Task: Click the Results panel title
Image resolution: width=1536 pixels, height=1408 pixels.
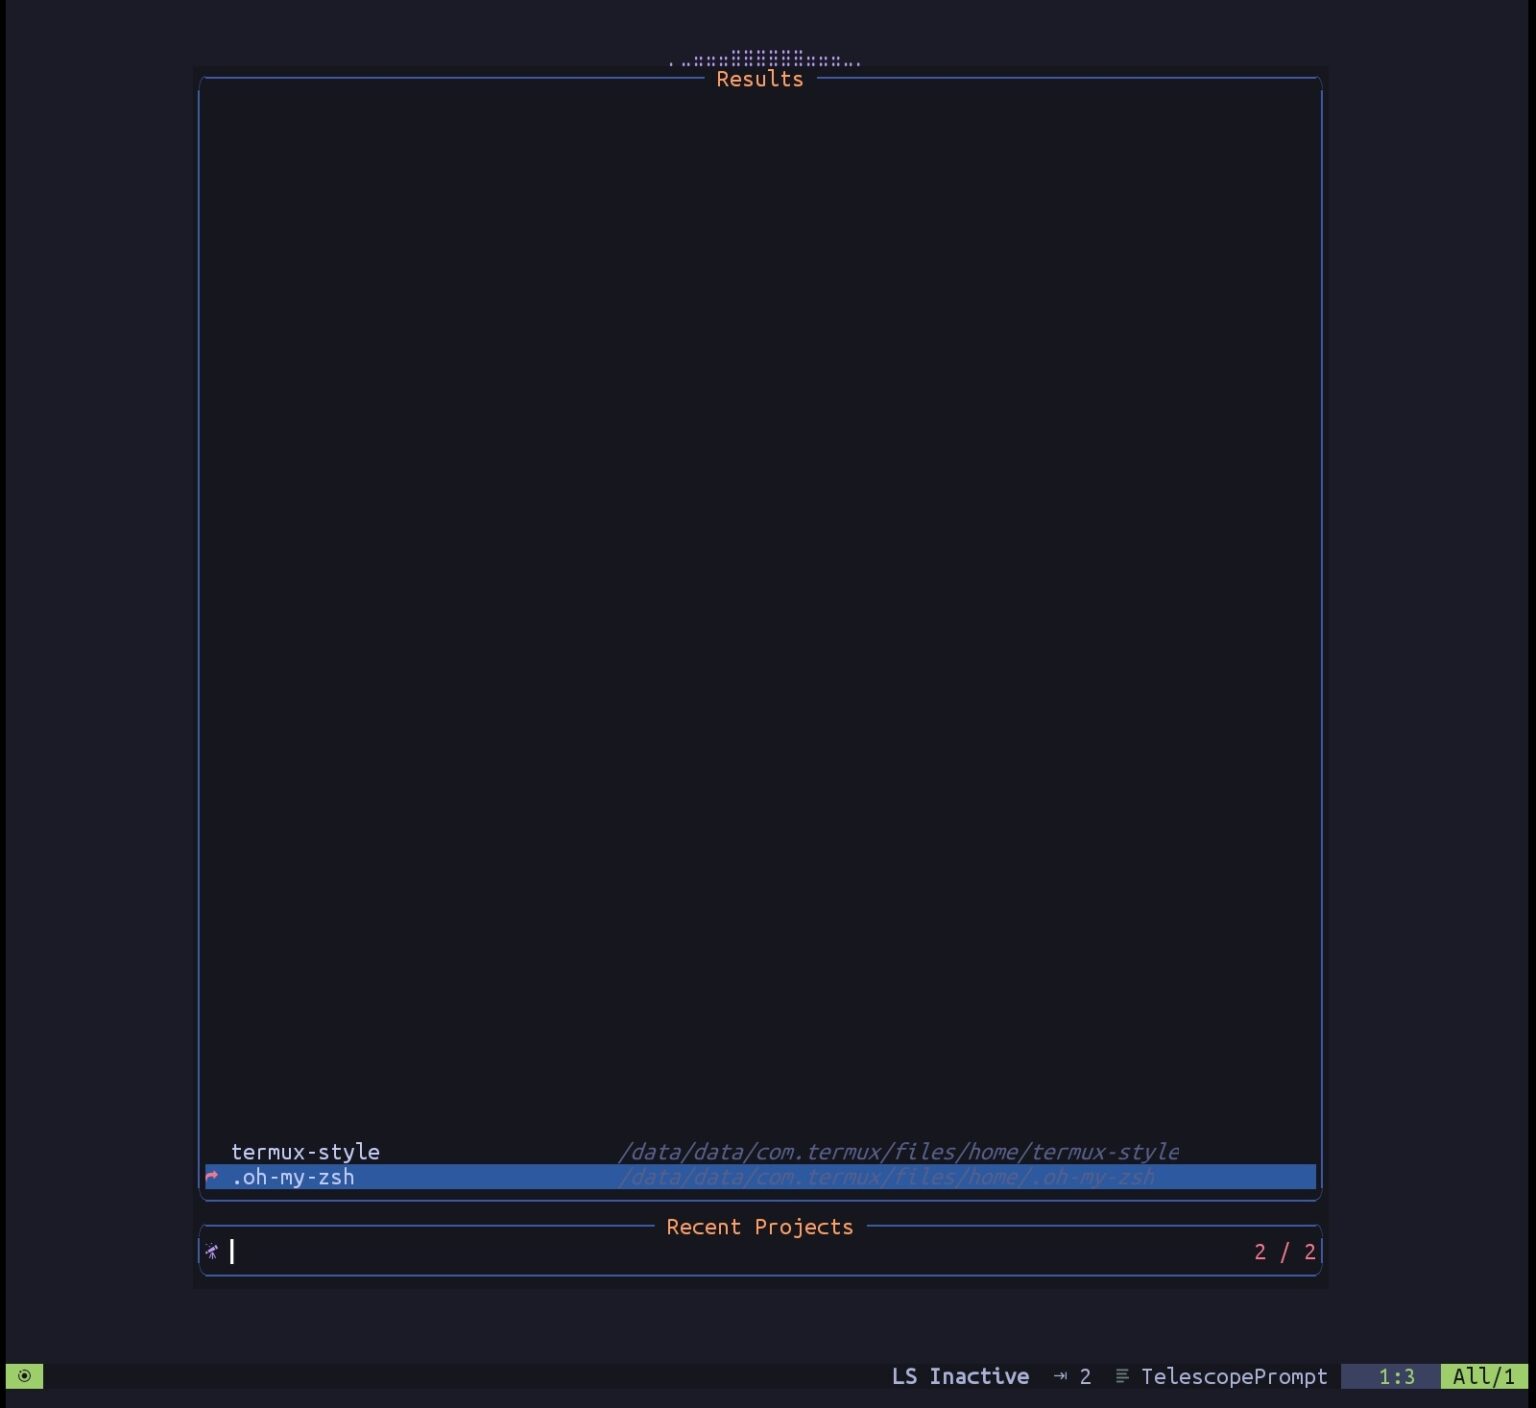Action: [760, 79]
